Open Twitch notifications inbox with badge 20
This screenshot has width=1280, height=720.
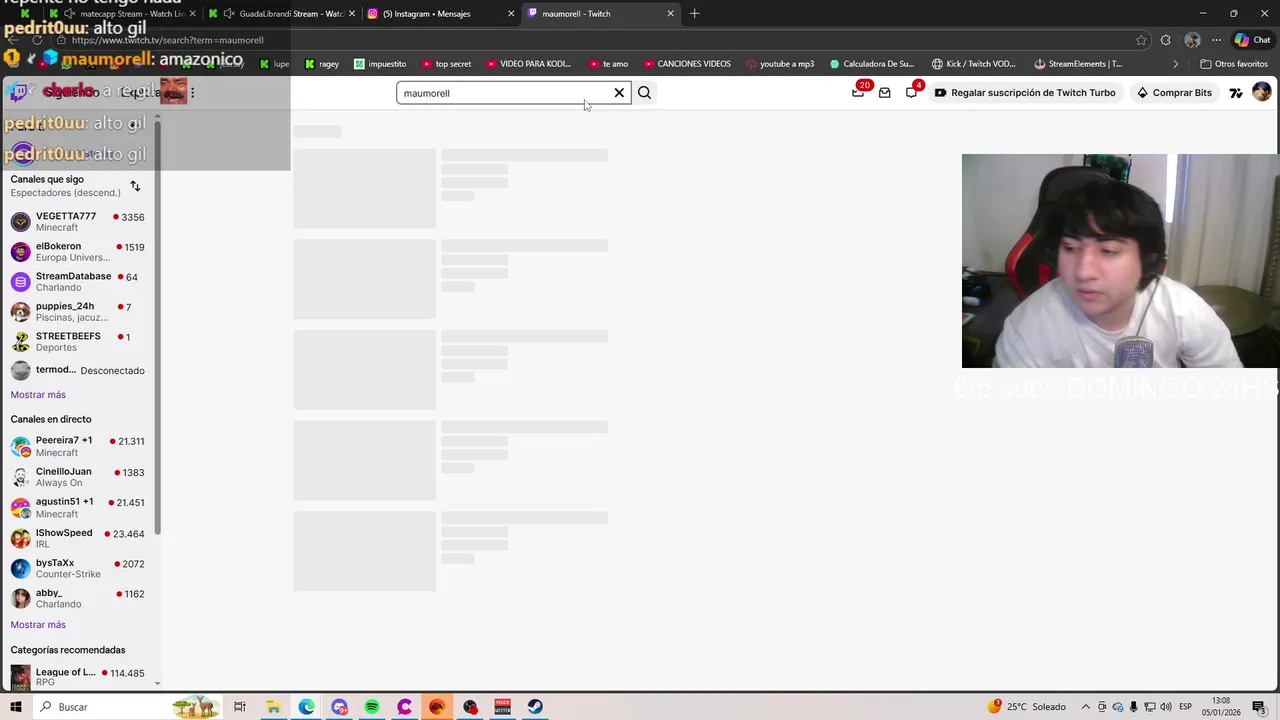coord(858,92)
